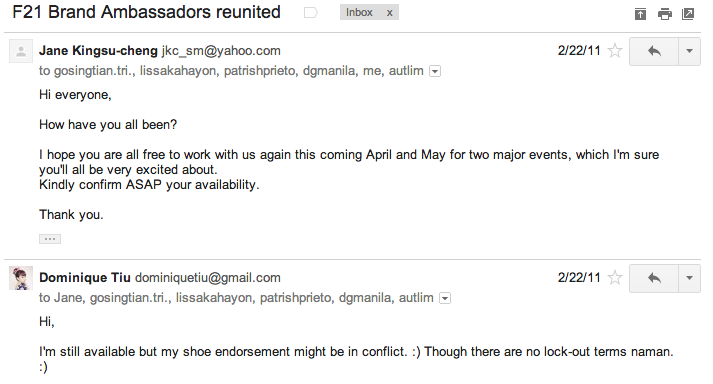Screen dimensions: 713x384
Task: Star Jane Kingsu-cheng's email
Action: [x=615, y=51]
